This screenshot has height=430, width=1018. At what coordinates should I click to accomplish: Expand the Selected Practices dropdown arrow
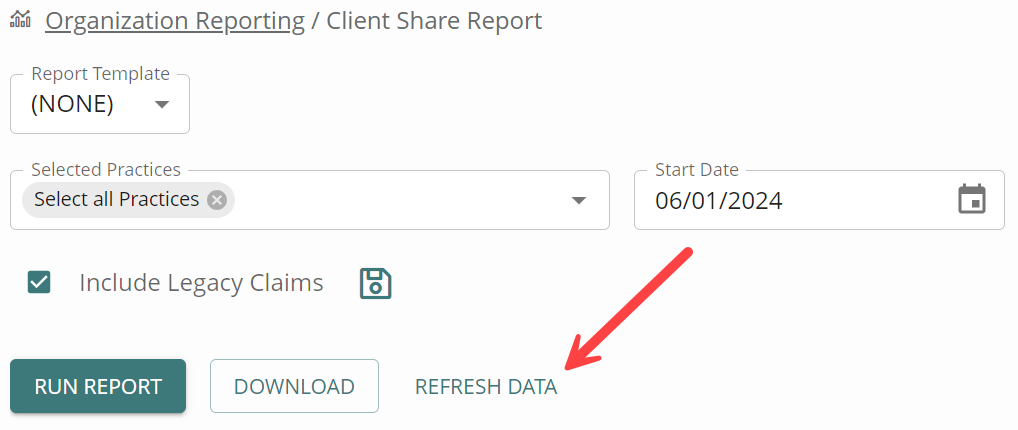coord(578,200)
